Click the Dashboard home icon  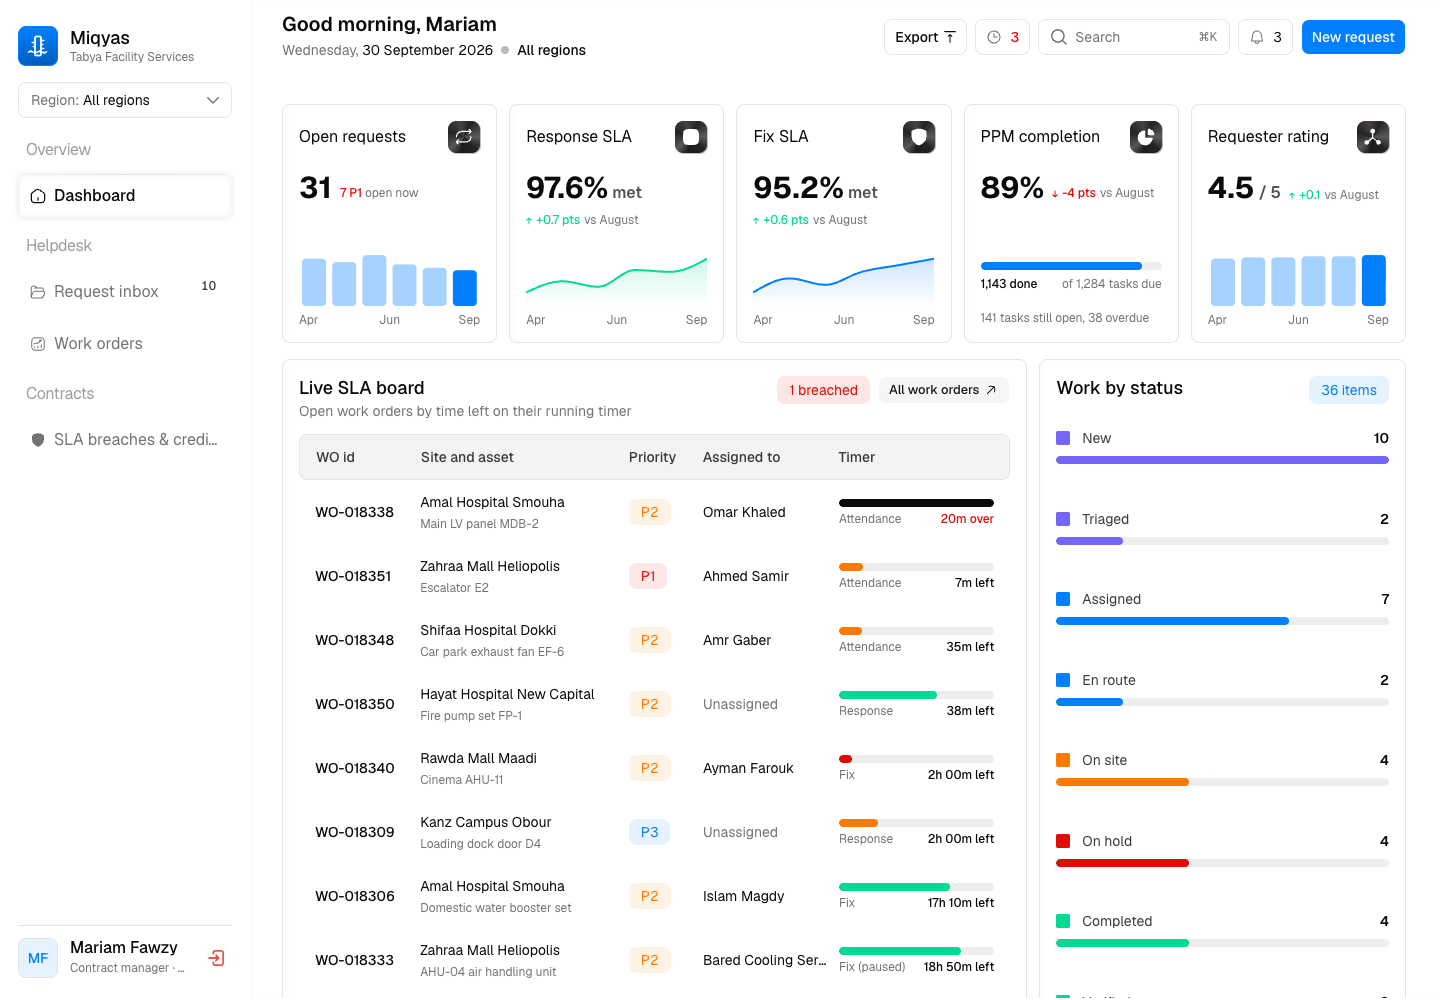coord(38,196)
